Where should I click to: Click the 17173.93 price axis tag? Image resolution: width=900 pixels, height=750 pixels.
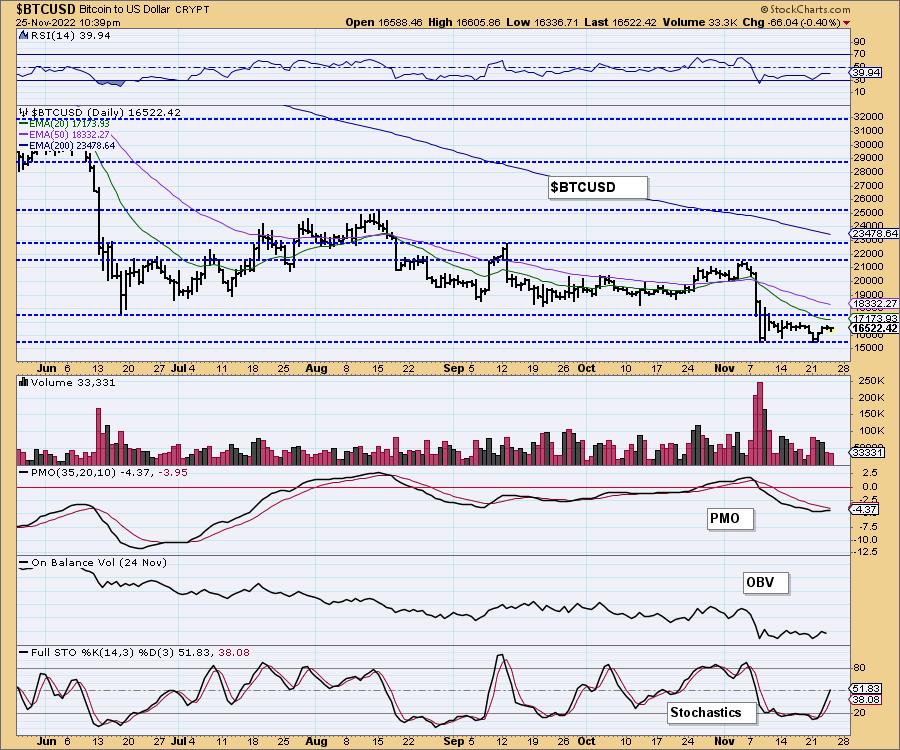tap(874, 318)
